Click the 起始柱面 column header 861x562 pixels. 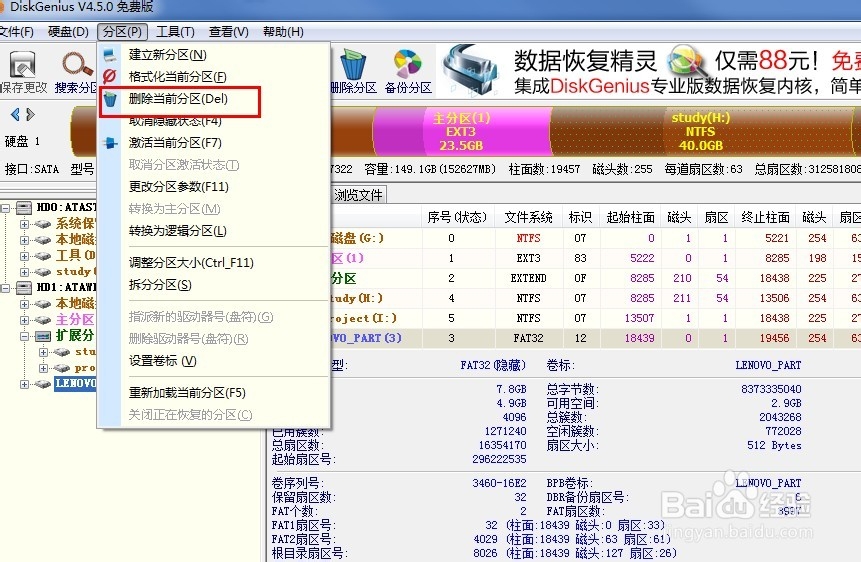tap(630, 218)
